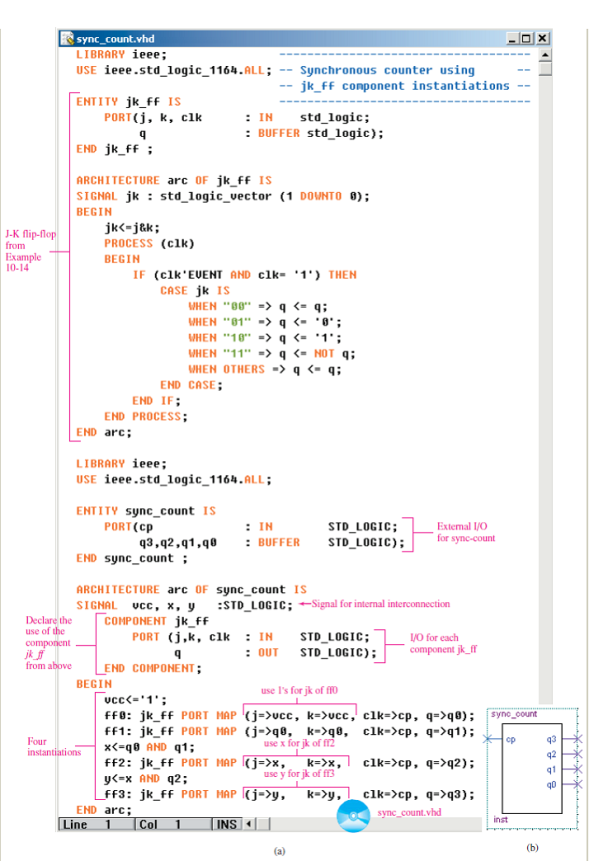Click the comment 'jk_ff component instantiations'

click(405, 86)
